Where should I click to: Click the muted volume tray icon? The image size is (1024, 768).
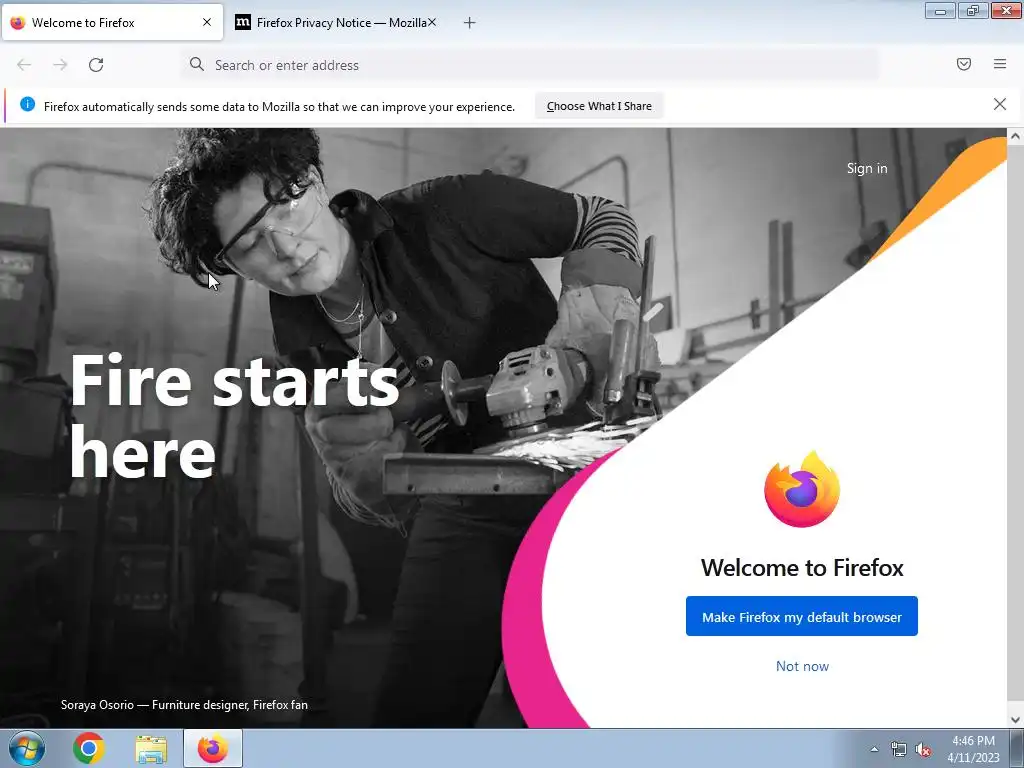tap(922, 750)
